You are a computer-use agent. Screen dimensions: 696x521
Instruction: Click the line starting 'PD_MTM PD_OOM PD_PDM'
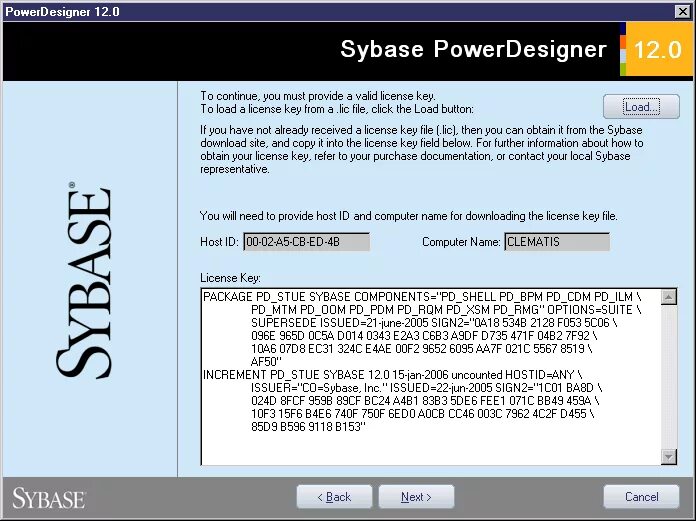[x=446, y=309]
